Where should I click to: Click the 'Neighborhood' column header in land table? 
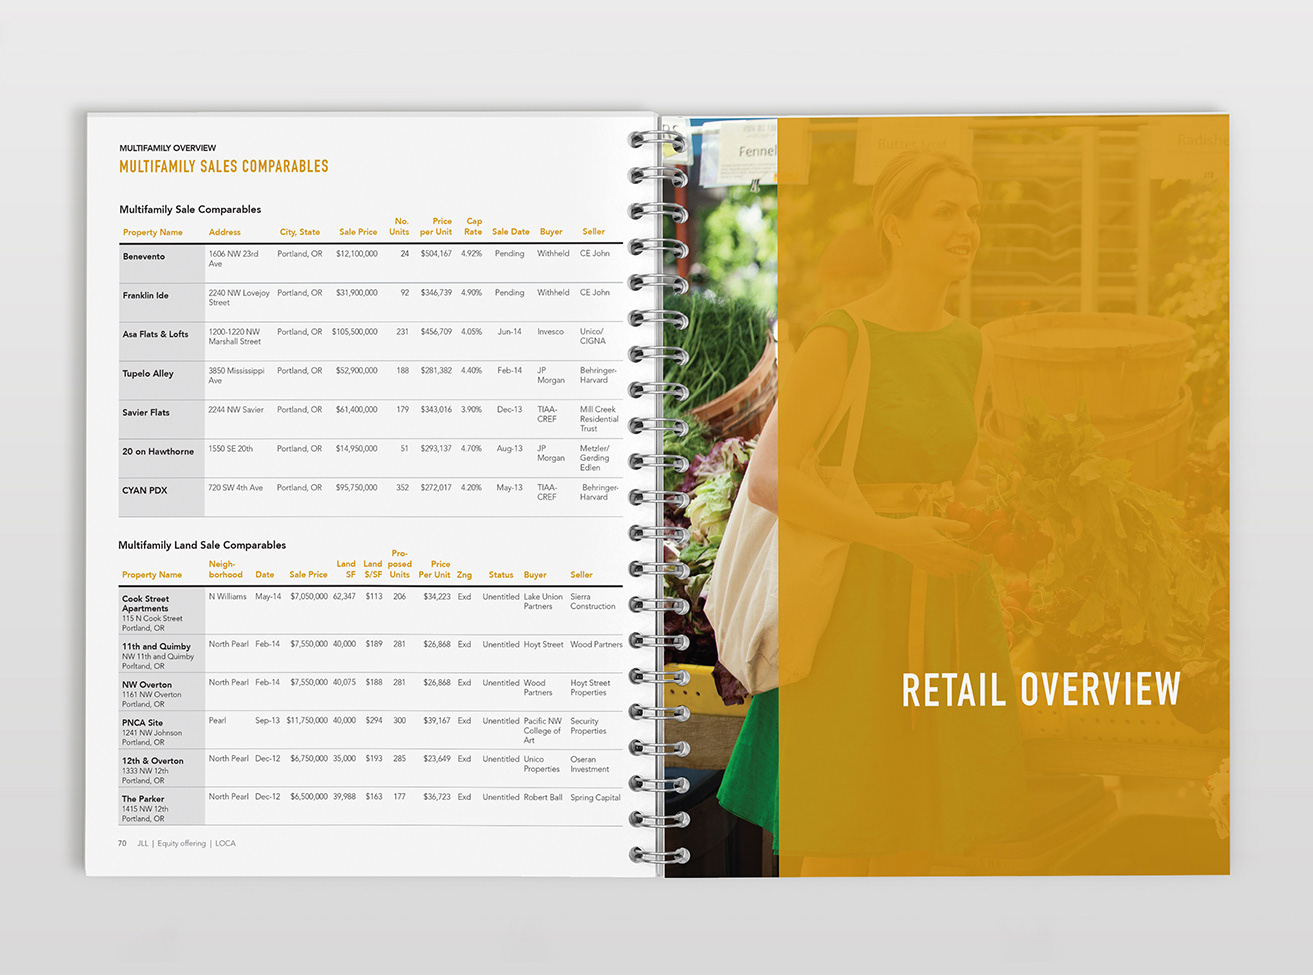click(x=226, y=570)
